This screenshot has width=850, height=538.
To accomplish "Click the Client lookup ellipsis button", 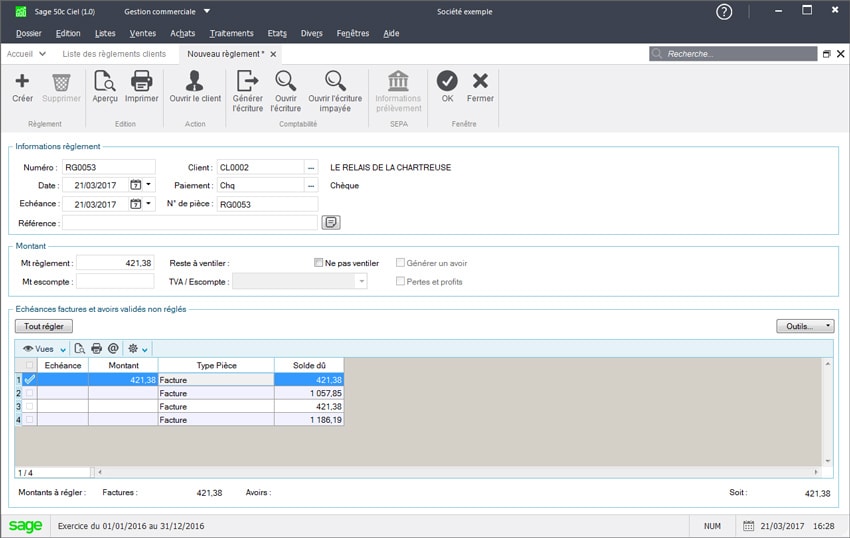I will click(311, 167).
